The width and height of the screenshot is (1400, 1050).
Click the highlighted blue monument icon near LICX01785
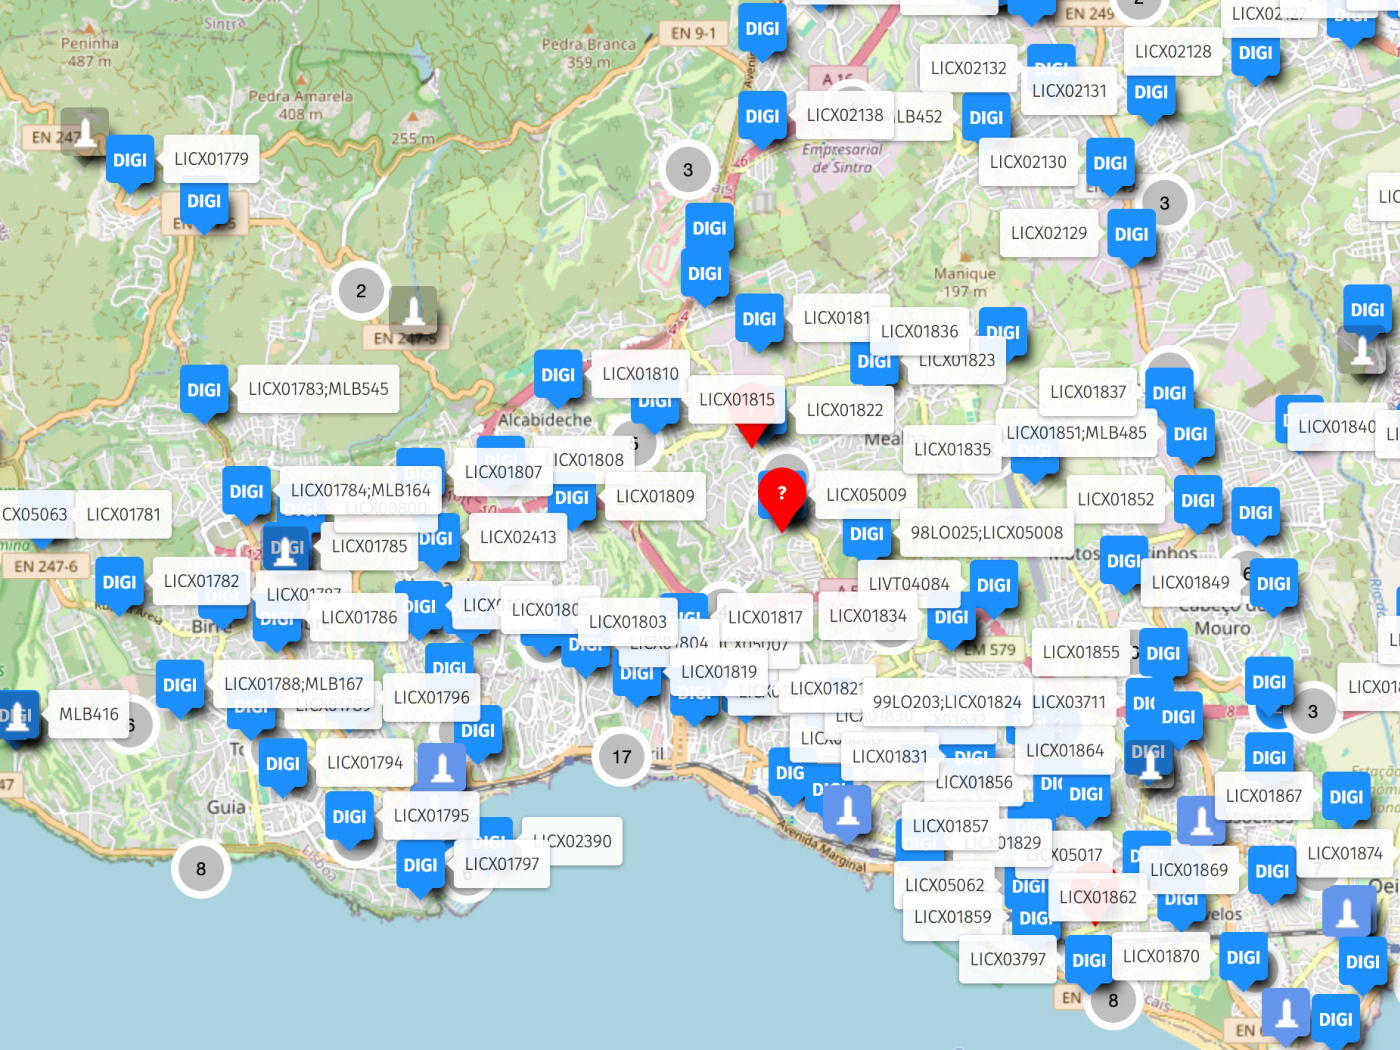click(x=285, y=548)
